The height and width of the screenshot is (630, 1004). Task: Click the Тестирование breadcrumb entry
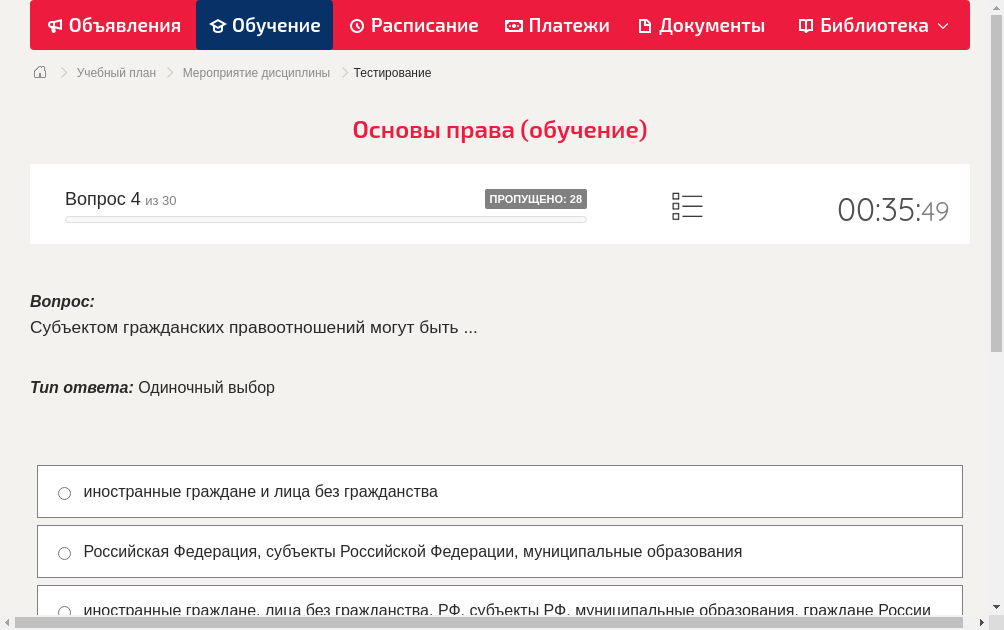(x=390, y=72)
